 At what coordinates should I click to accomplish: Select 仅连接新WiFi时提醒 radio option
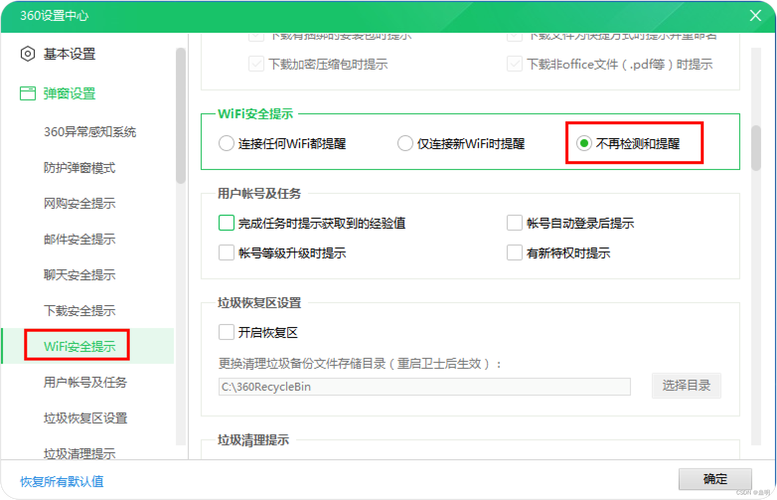click(x=405, y=144)
